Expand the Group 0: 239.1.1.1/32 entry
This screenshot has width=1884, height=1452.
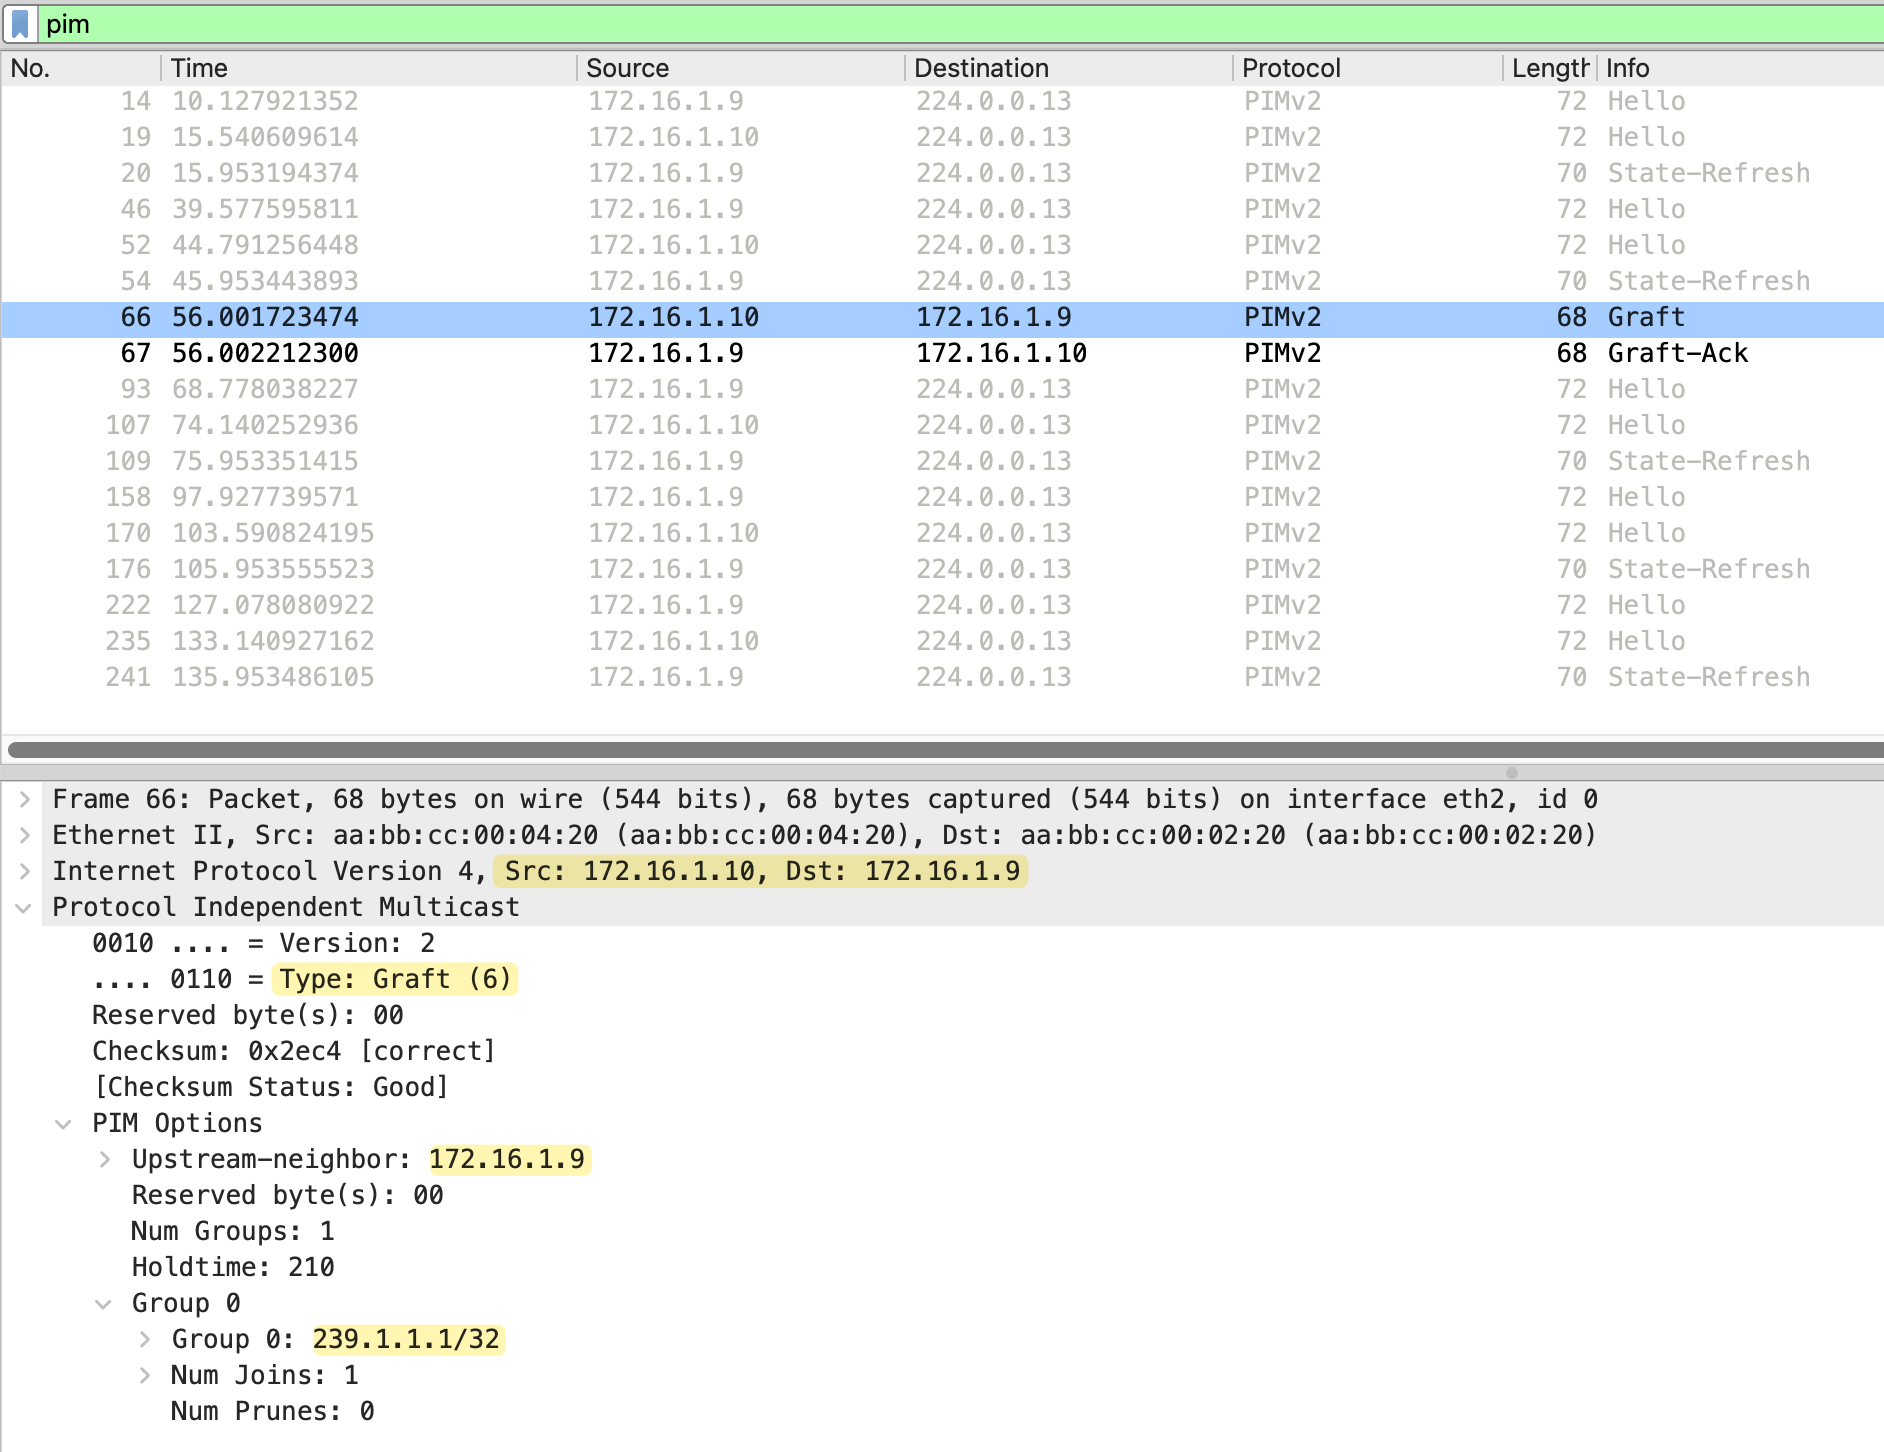coord(145,1339)
